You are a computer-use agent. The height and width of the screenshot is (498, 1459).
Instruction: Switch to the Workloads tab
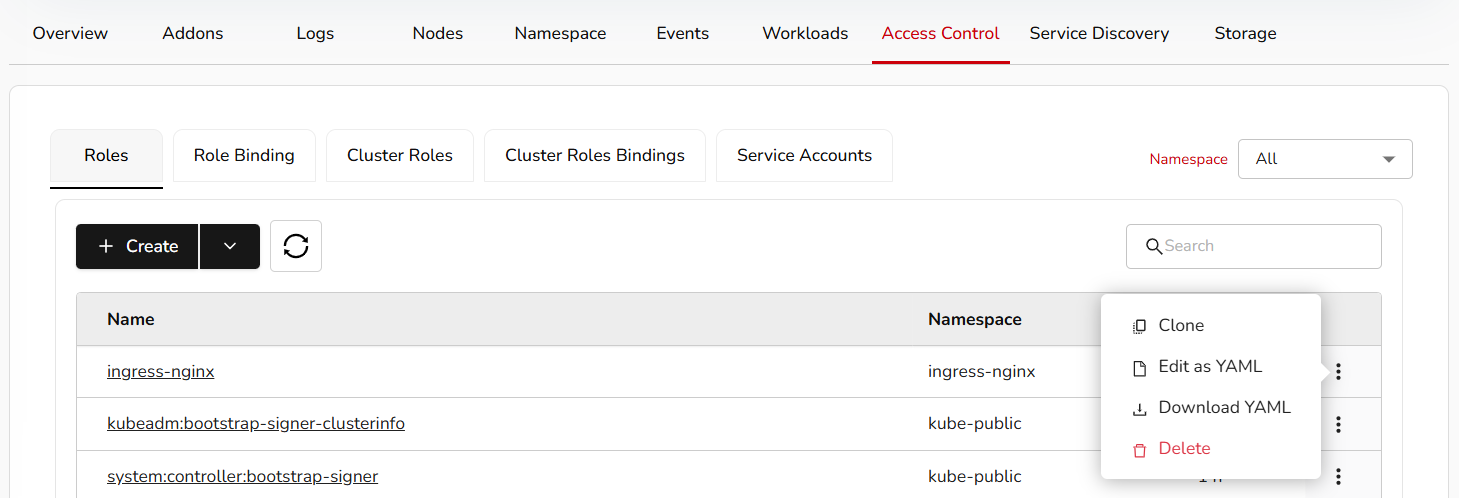pyautogui.click(x=805, y=34)
